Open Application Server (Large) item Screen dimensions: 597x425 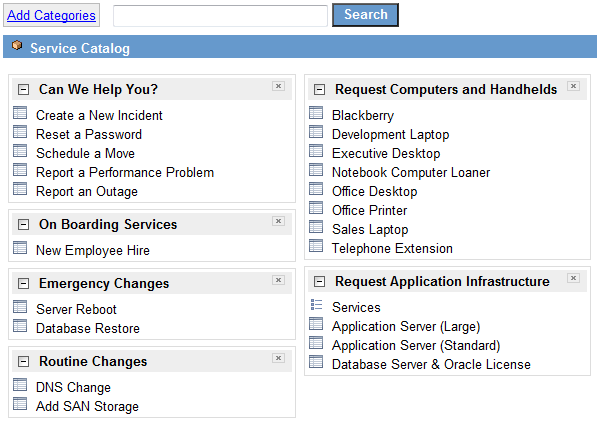tap(406, 327)
